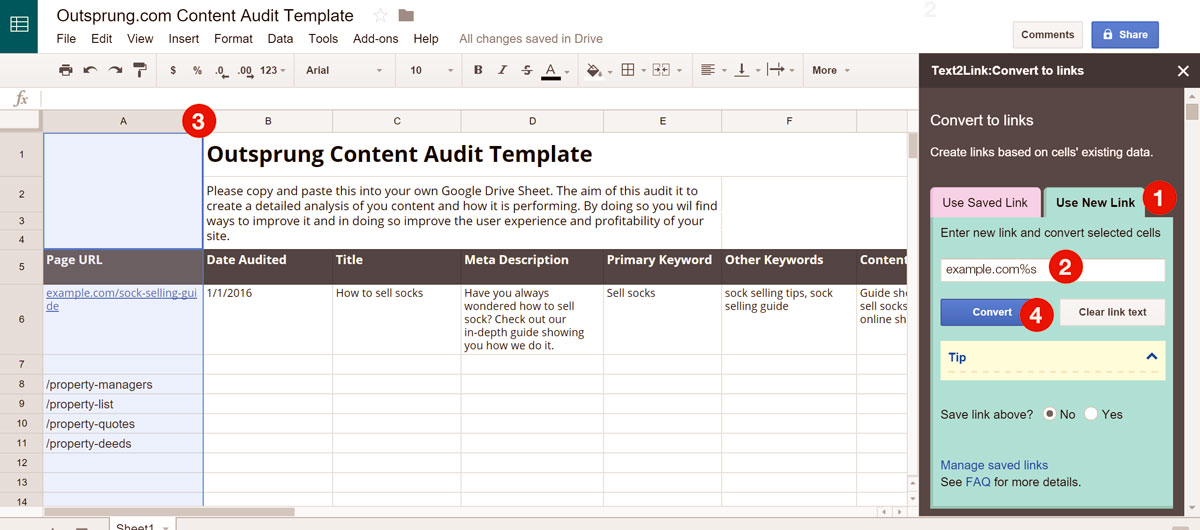Undo the last action
1200x530 pixels.
(x=91, y=70)
